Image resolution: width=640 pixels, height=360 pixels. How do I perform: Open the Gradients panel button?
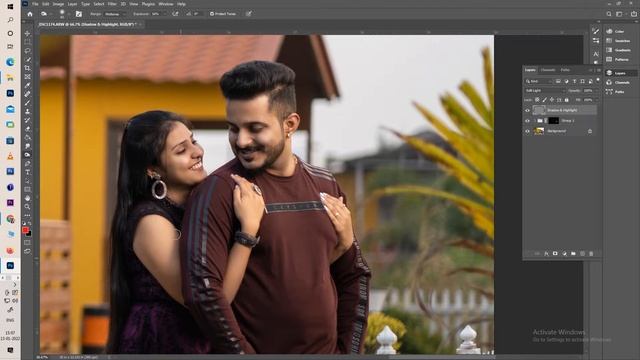619,50
